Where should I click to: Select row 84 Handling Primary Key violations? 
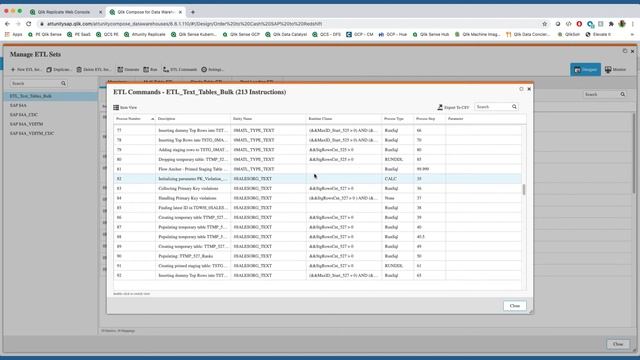[x=318, y=198]
